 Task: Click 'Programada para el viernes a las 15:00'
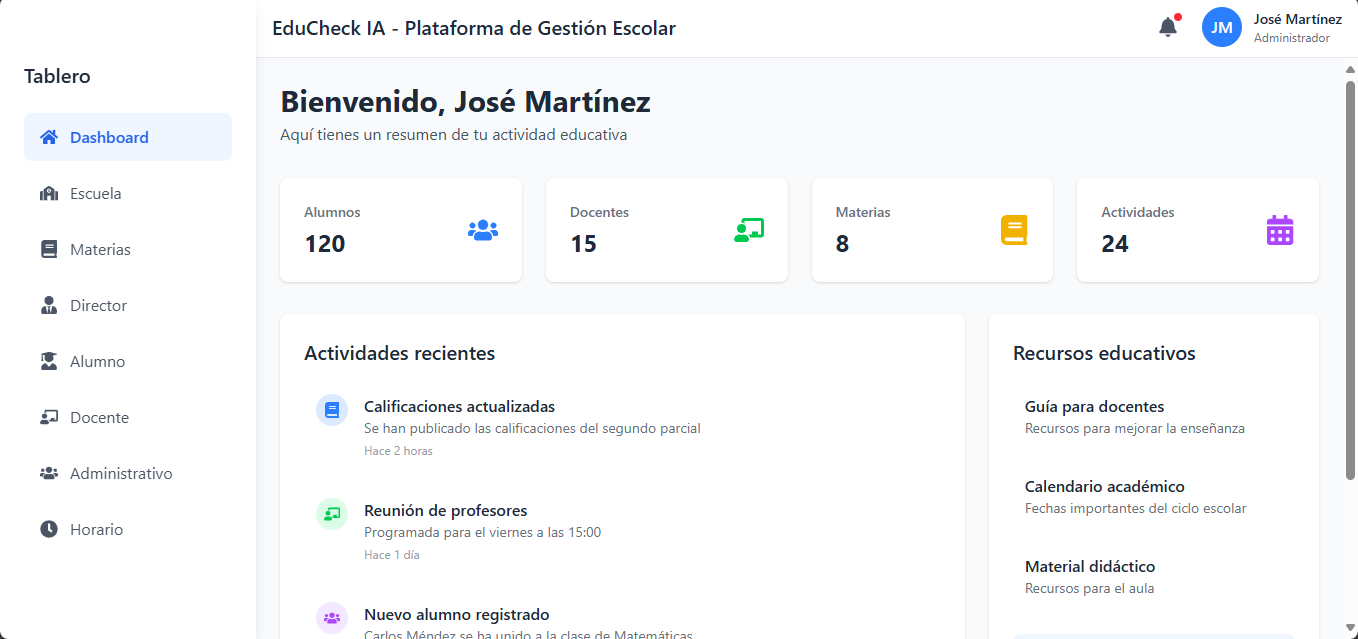coord(482,532)
